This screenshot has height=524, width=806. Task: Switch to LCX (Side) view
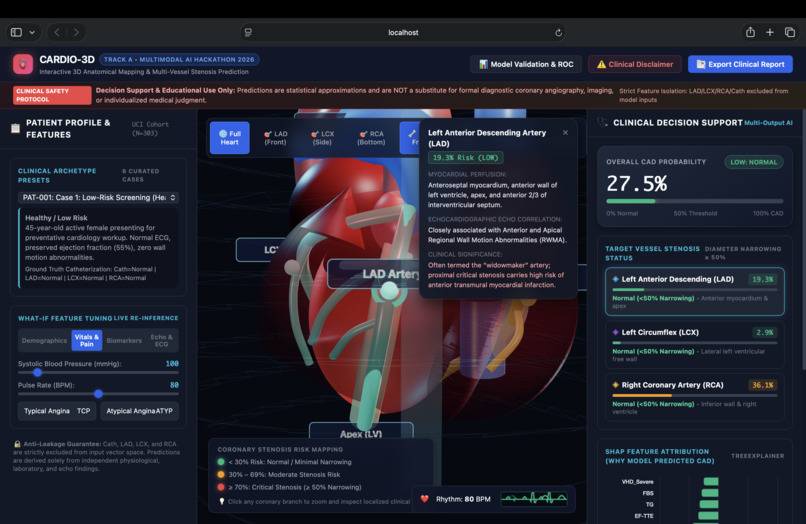tap(322, 138)
